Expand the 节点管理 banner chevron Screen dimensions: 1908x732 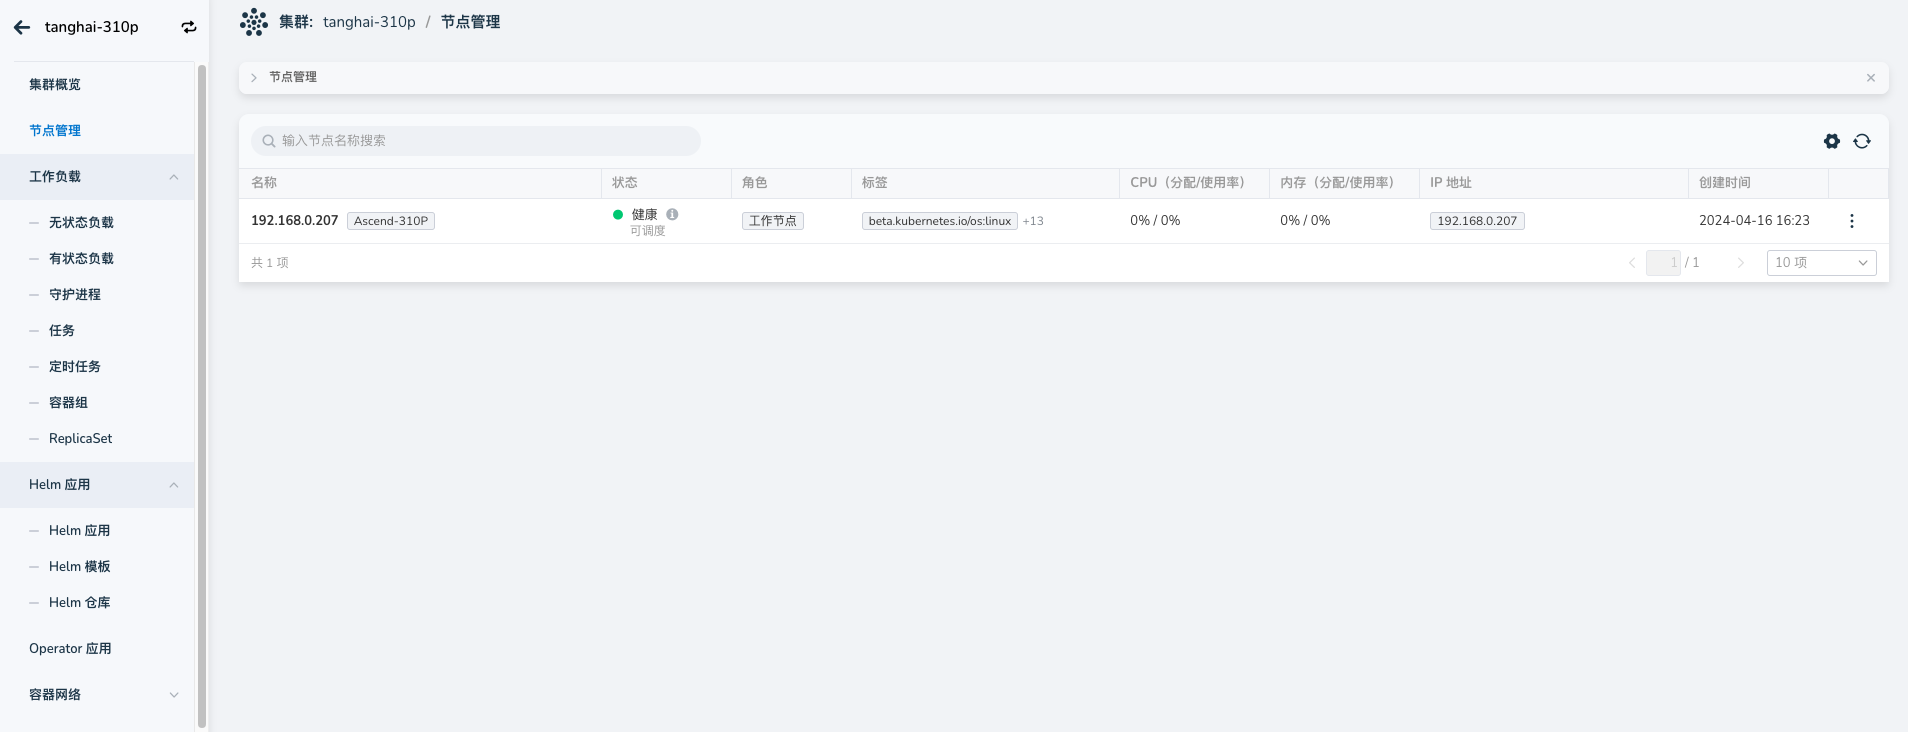(254, 78)
